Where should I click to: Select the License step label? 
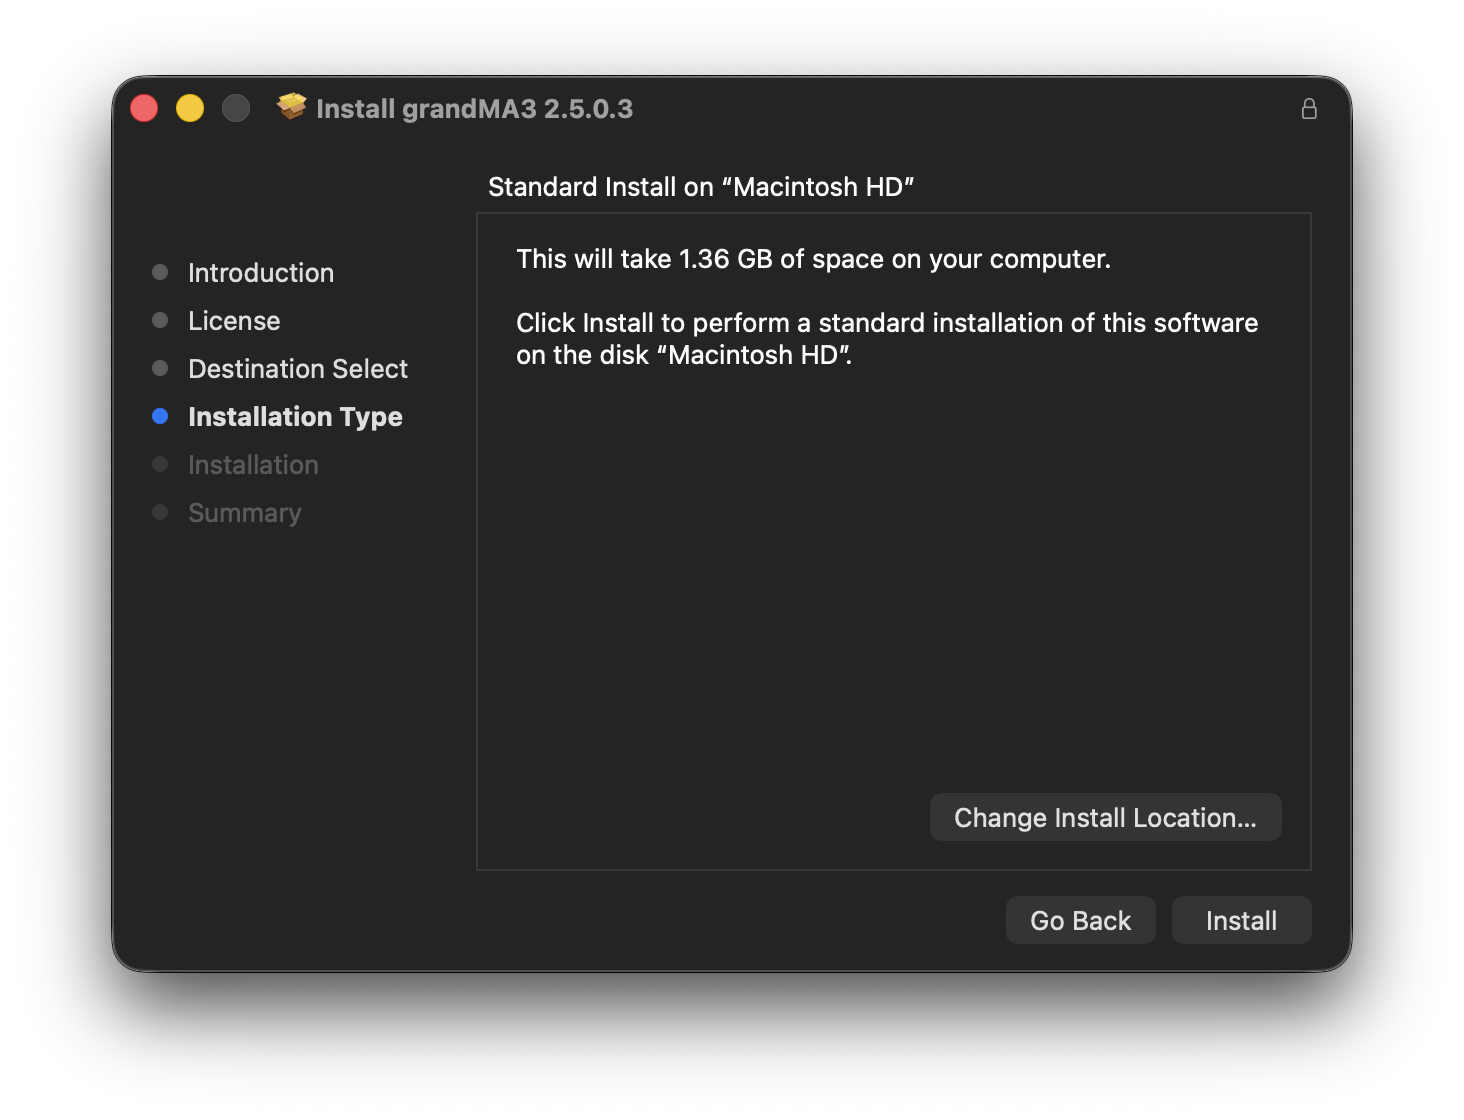tap(234, 321)
